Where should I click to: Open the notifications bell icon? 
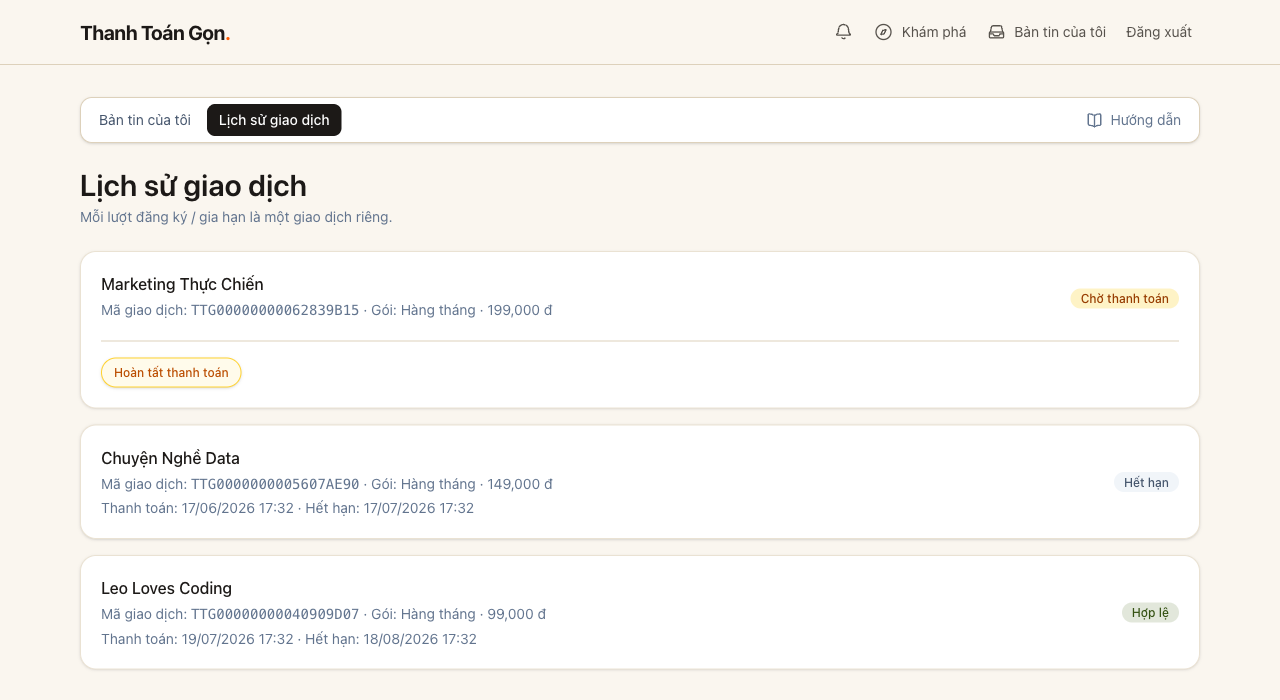point(843,32)
